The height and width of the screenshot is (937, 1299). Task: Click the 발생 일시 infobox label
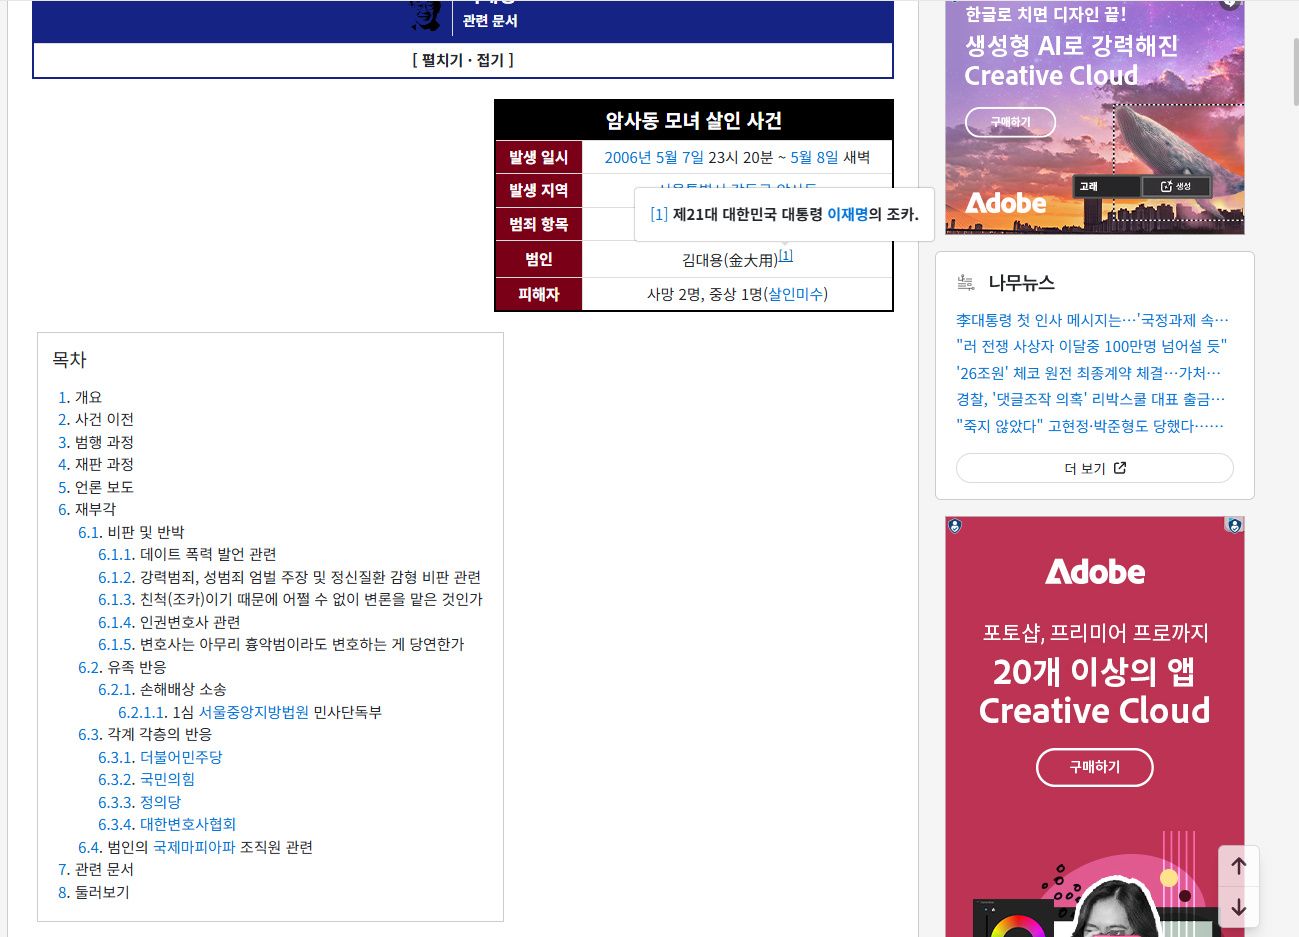[538, 157]
